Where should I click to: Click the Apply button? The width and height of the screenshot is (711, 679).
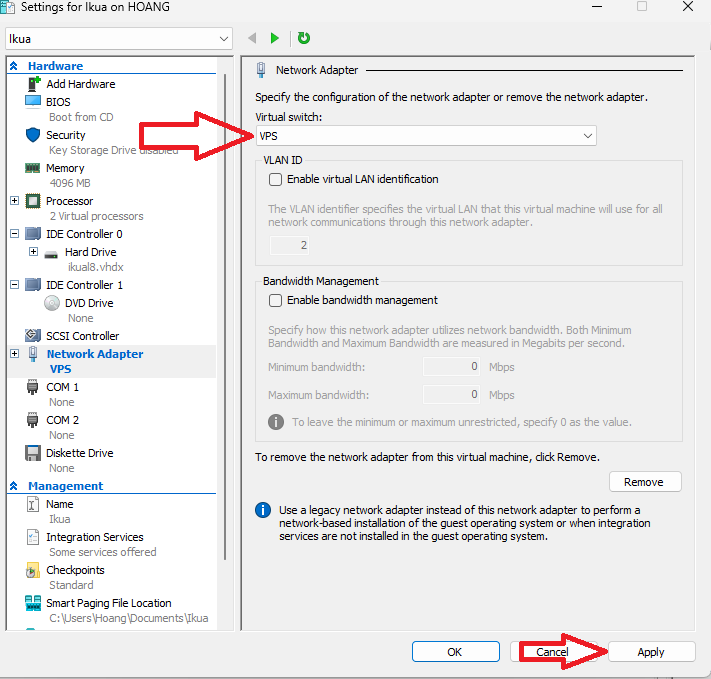click(651, 652)
